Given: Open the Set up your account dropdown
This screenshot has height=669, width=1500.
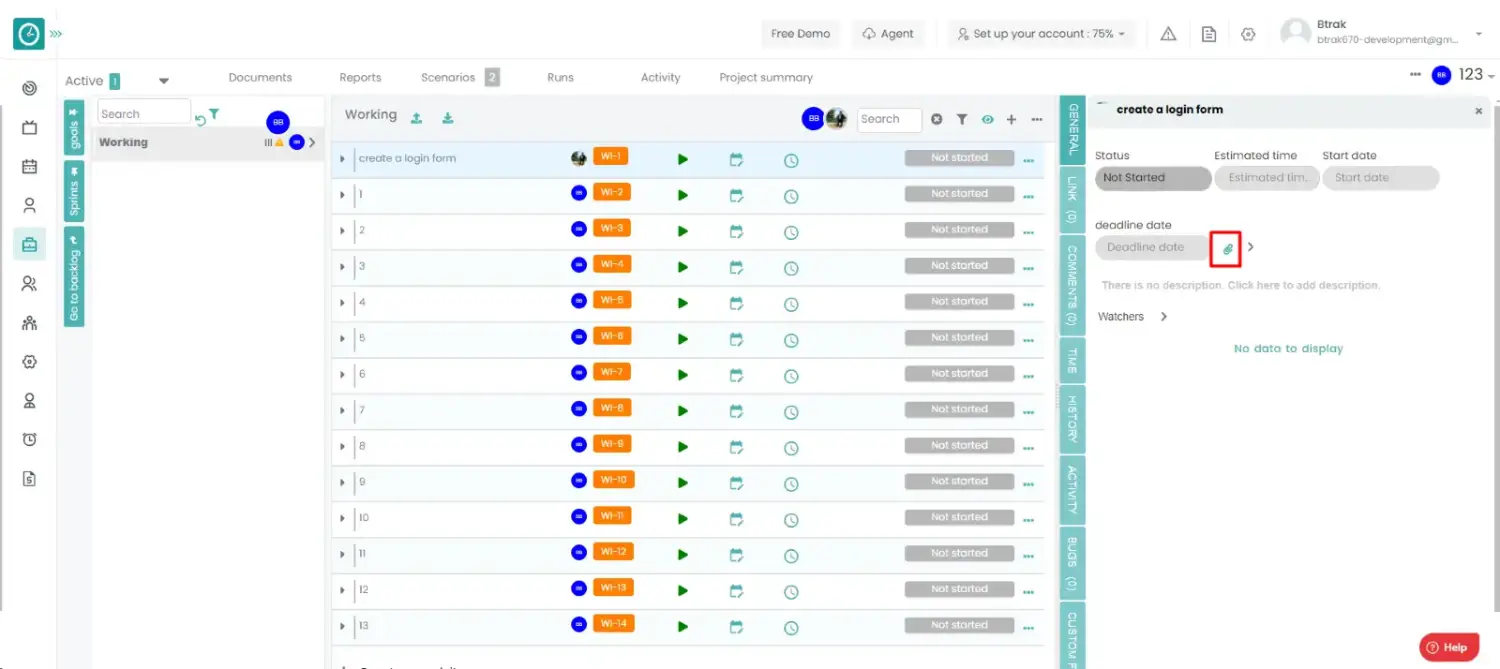Looking at the screenshot, I should pos(1040,34).
